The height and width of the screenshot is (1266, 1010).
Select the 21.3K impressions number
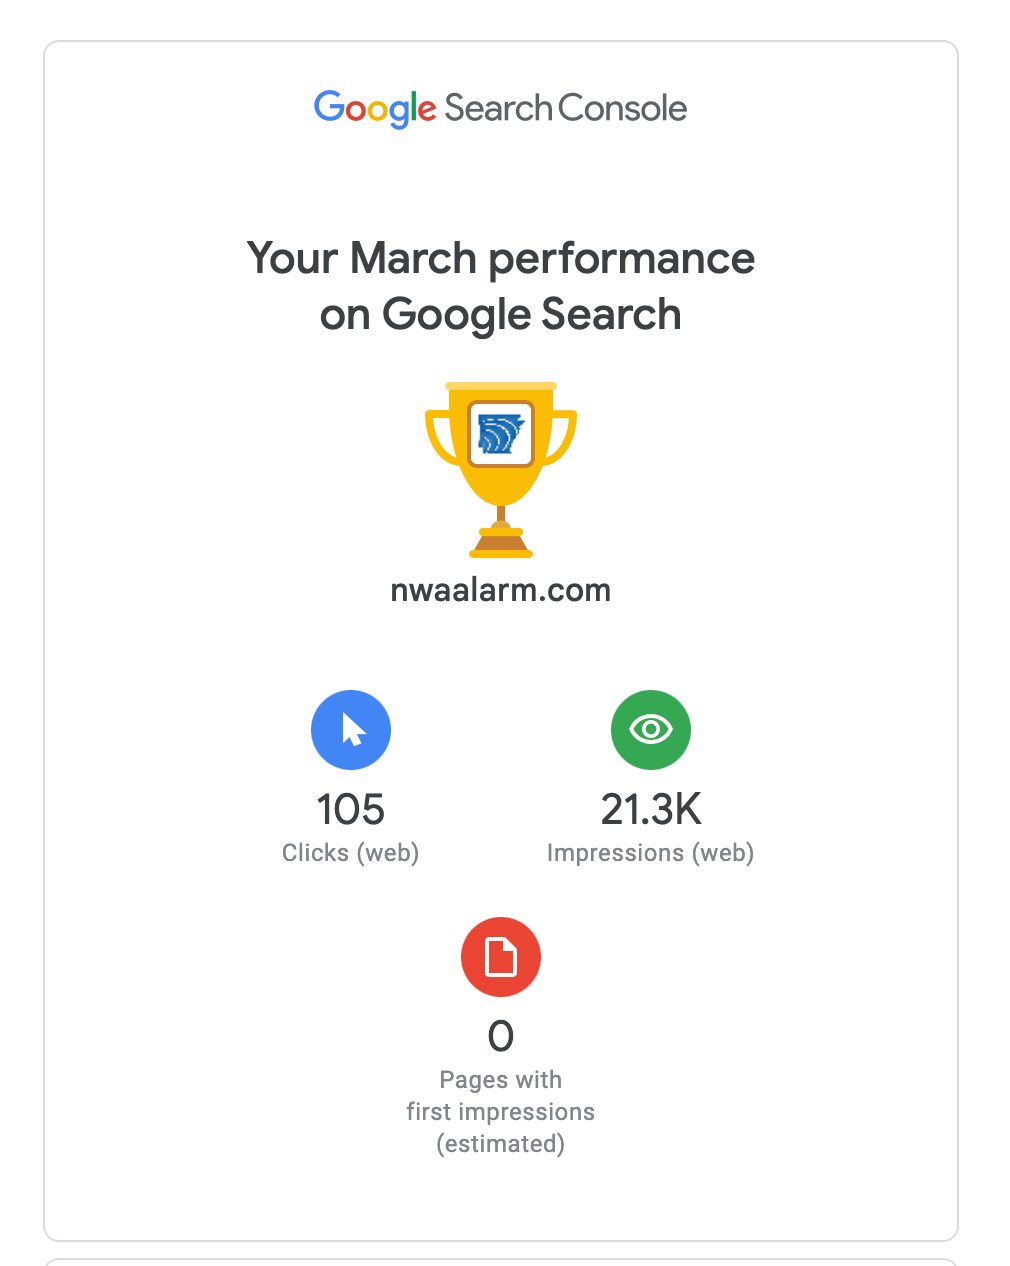651,809
